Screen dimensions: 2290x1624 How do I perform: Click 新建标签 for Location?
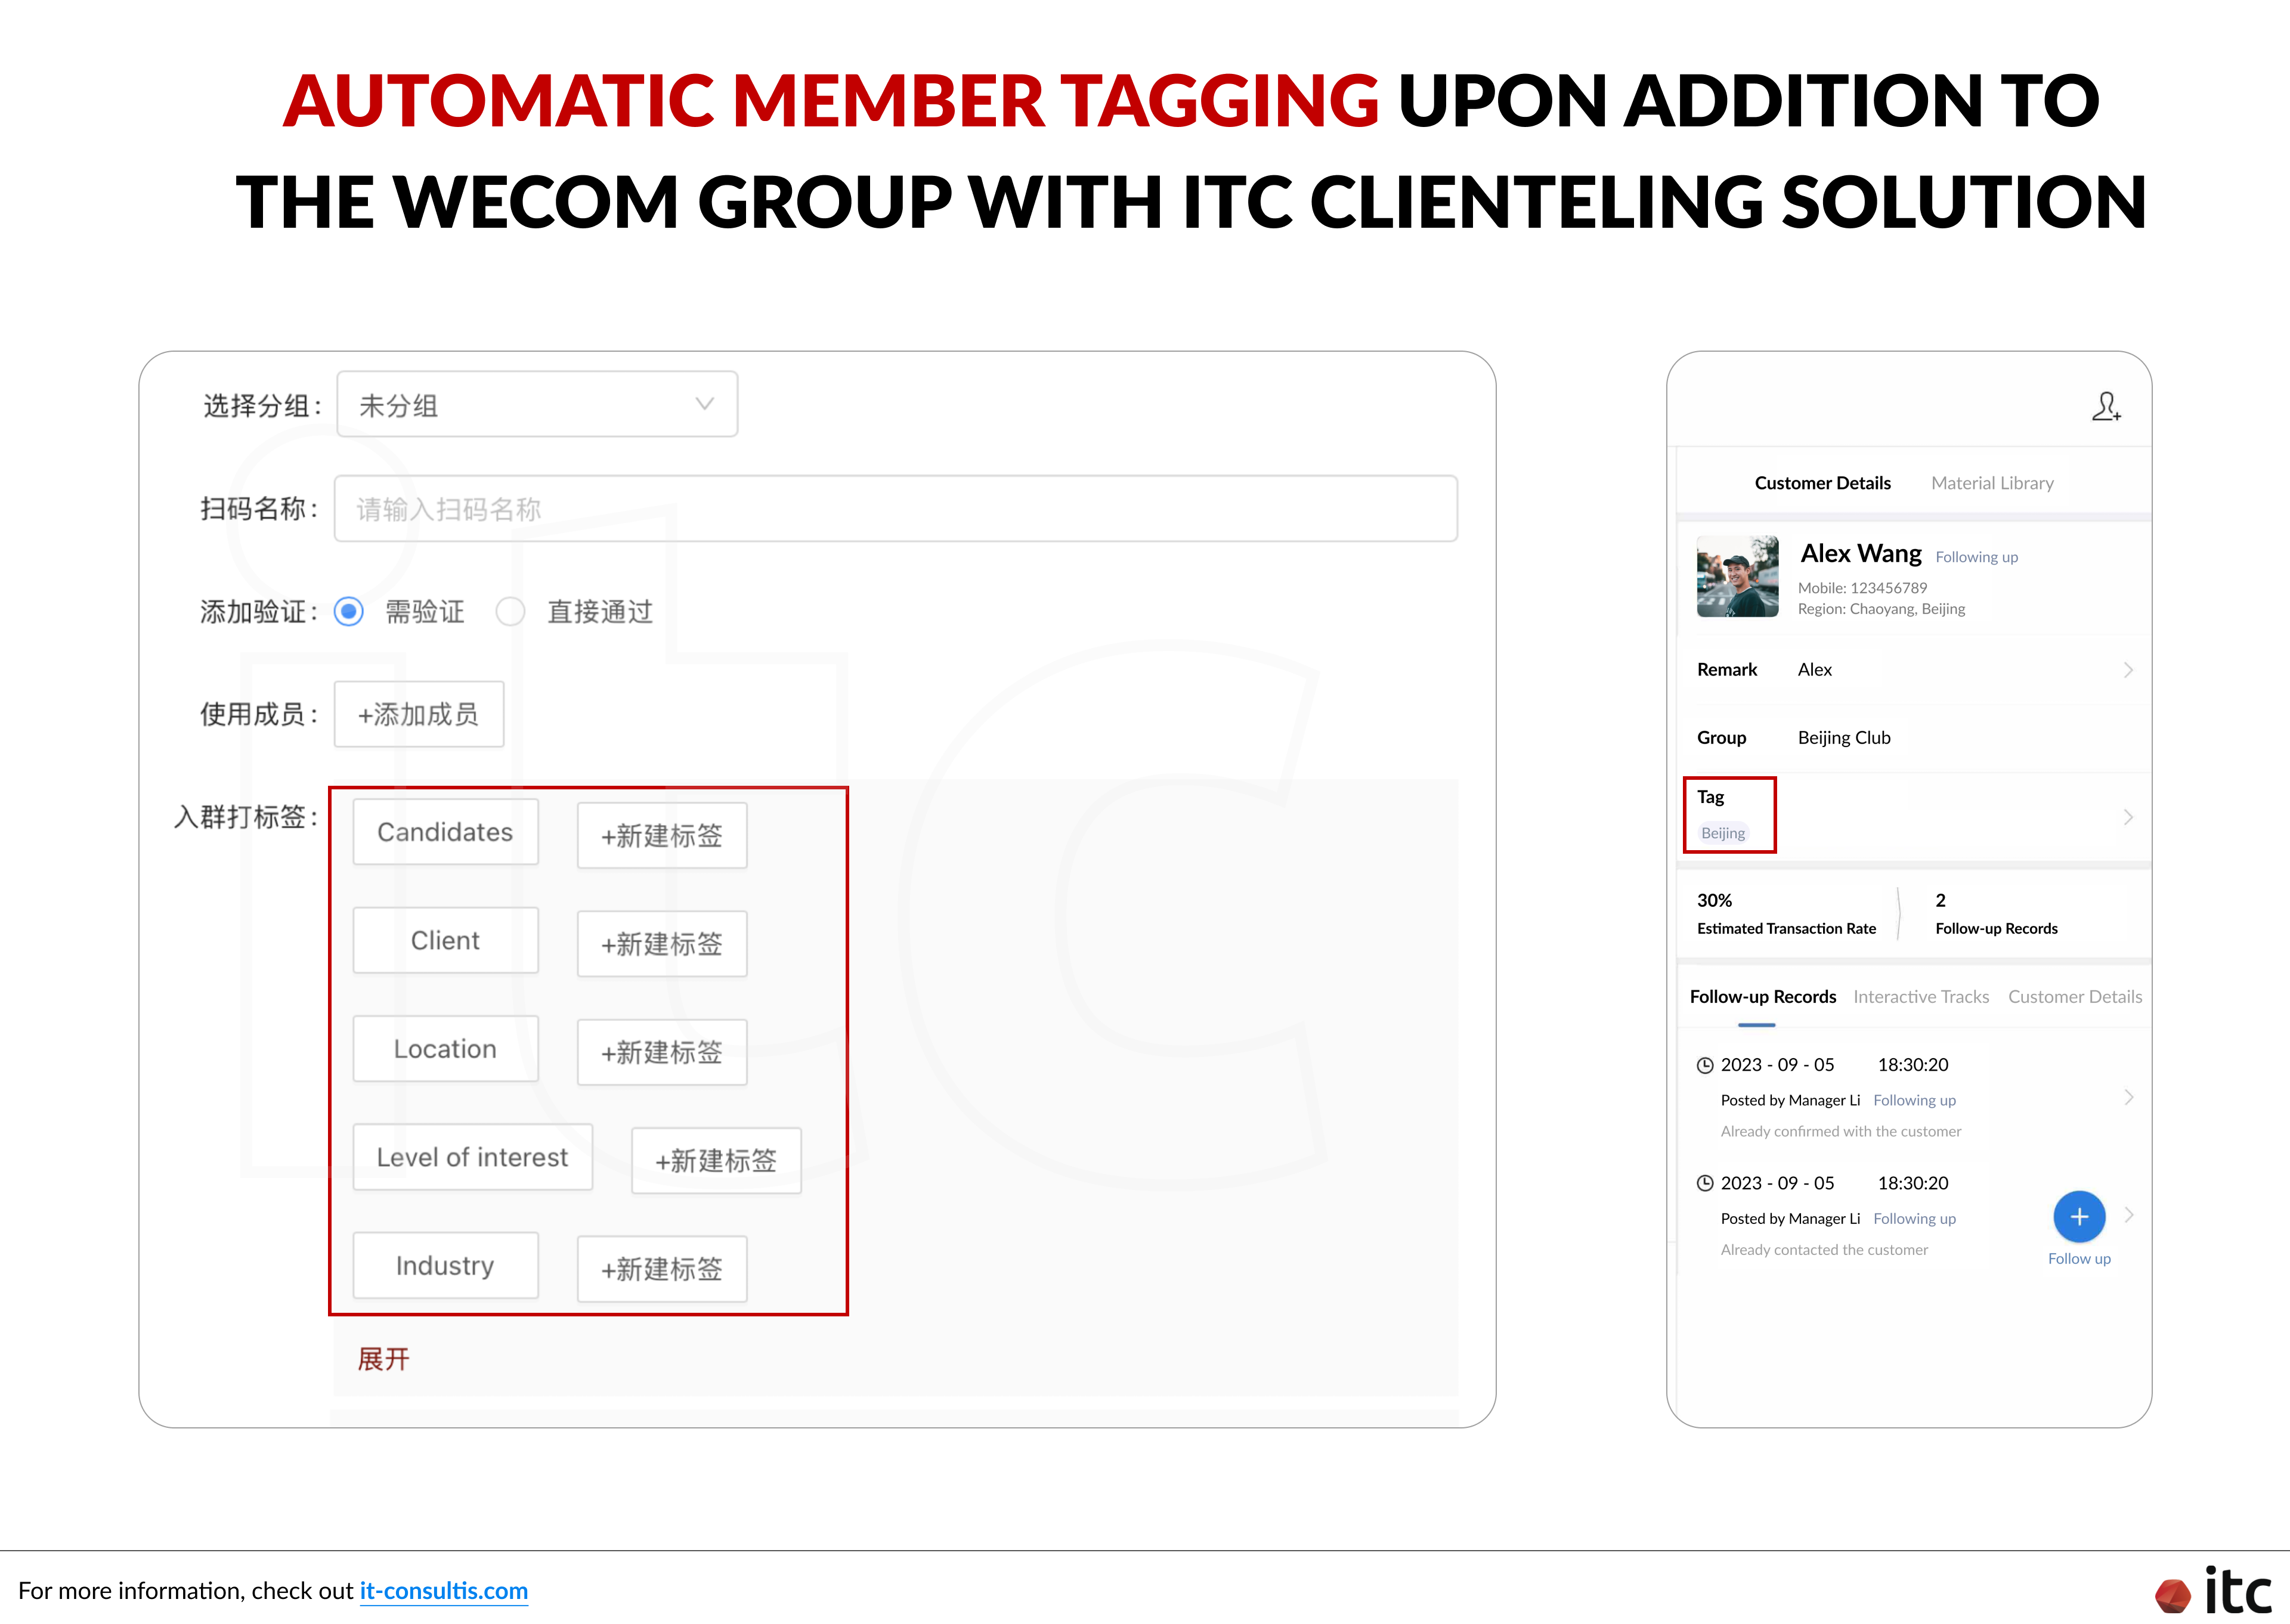tap(664, 1051)
